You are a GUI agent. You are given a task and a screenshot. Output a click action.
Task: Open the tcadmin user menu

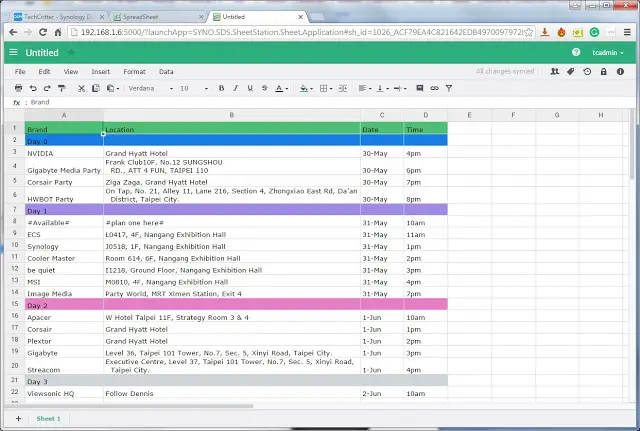point(608,53)
